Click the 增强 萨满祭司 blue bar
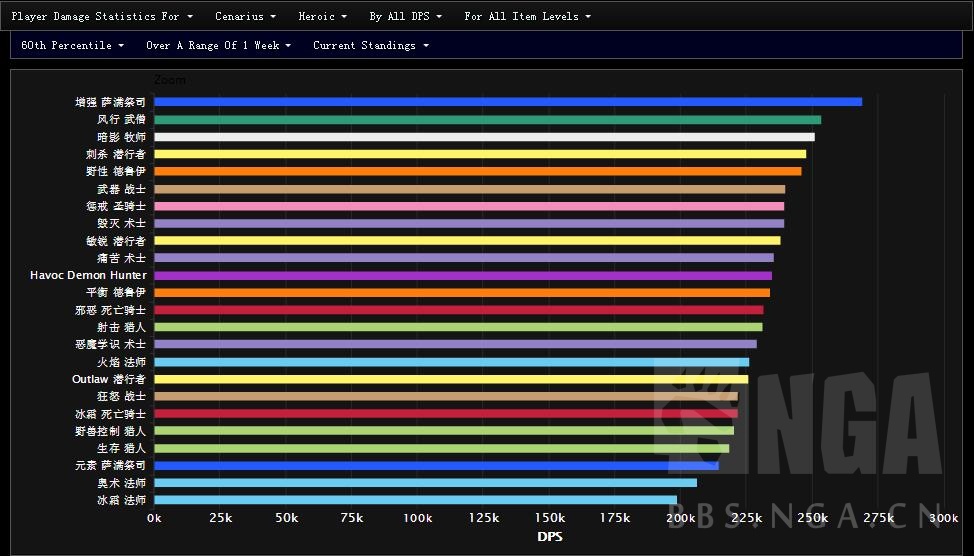 [x=508, y=102]
